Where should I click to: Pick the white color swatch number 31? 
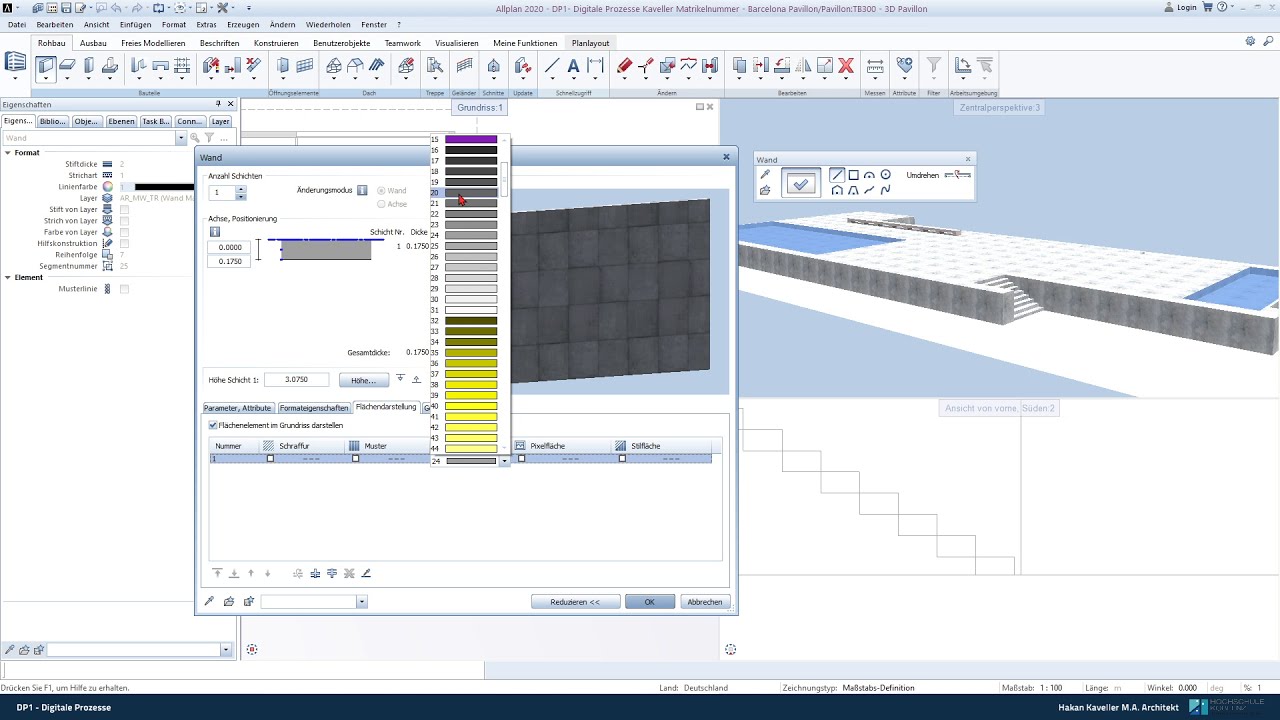(x=471, y=310)
